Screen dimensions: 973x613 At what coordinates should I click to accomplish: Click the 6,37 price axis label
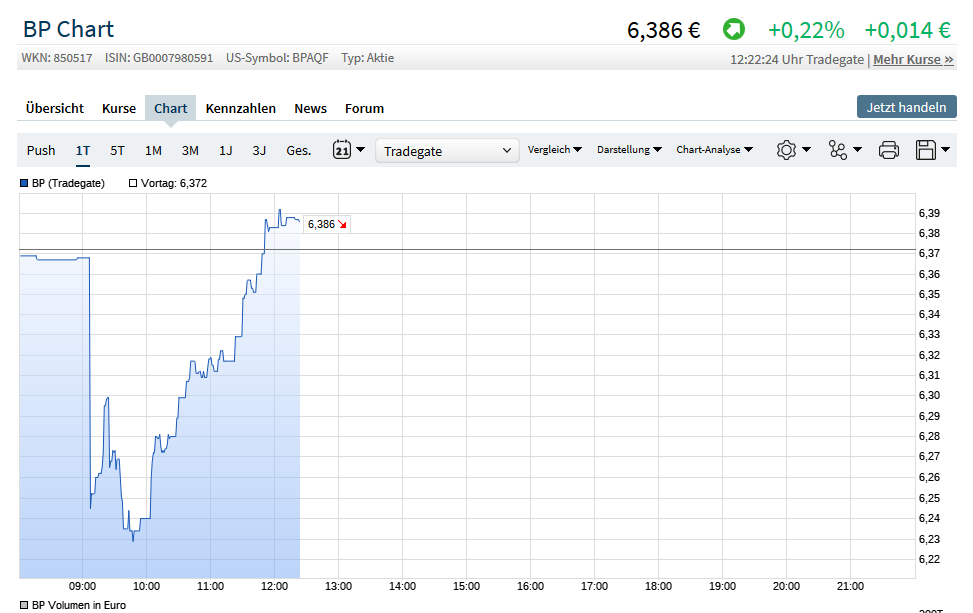point(929,253)
